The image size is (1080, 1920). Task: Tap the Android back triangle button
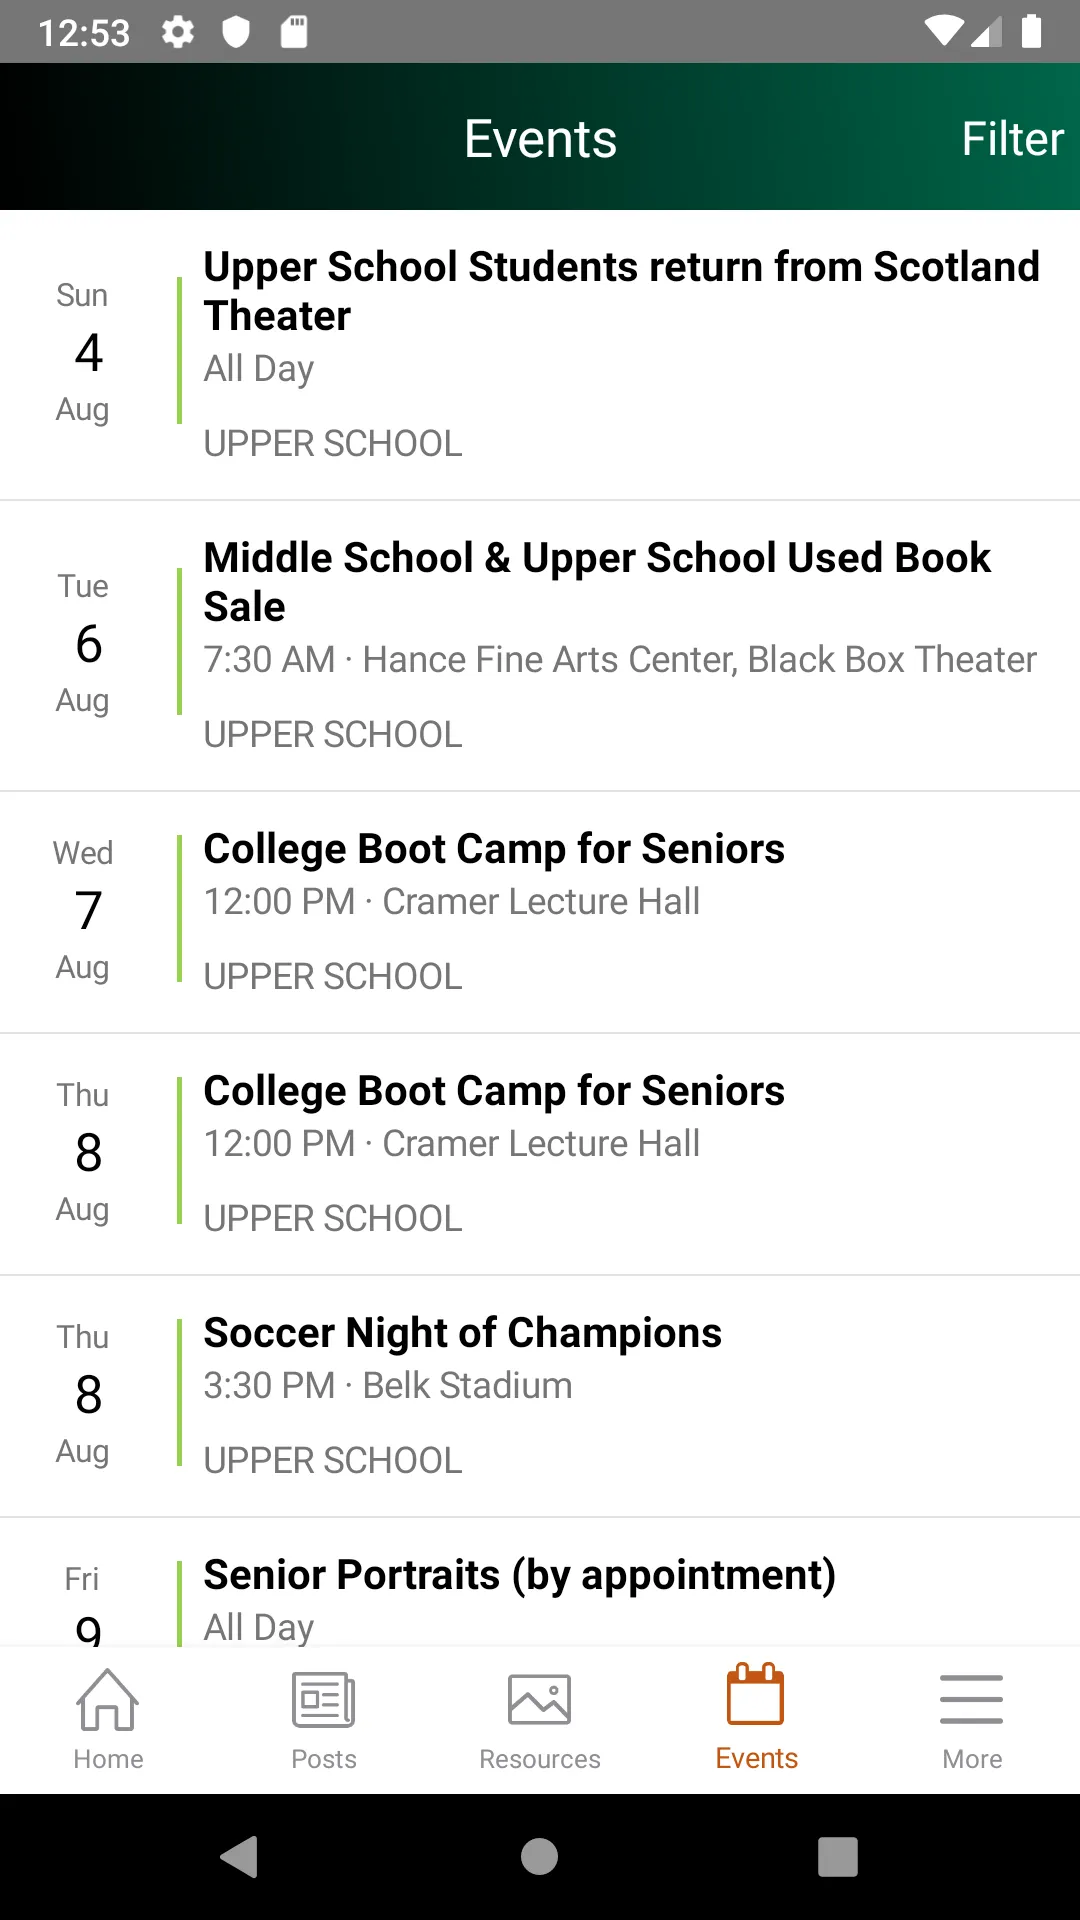(240, 1857)
